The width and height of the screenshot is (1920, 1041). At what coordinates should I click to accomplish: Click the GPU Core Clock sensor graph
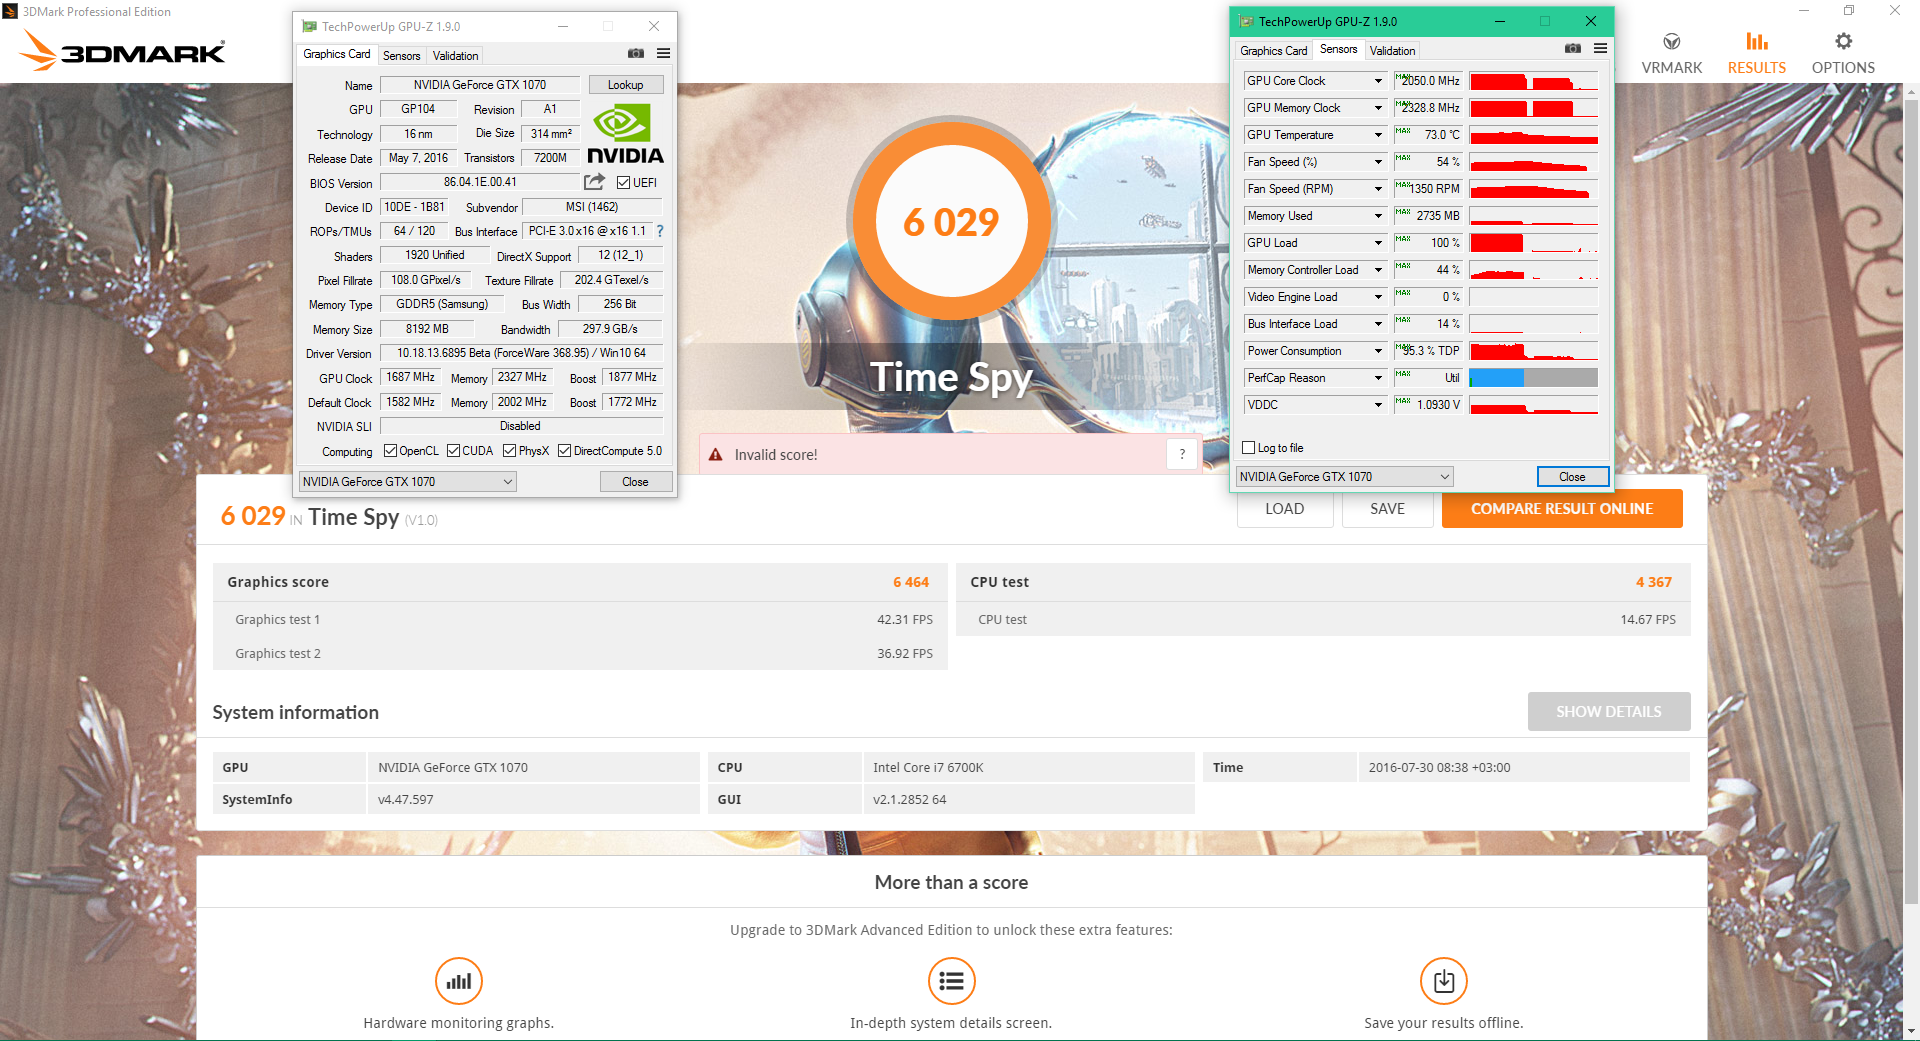pos(1533,81)
